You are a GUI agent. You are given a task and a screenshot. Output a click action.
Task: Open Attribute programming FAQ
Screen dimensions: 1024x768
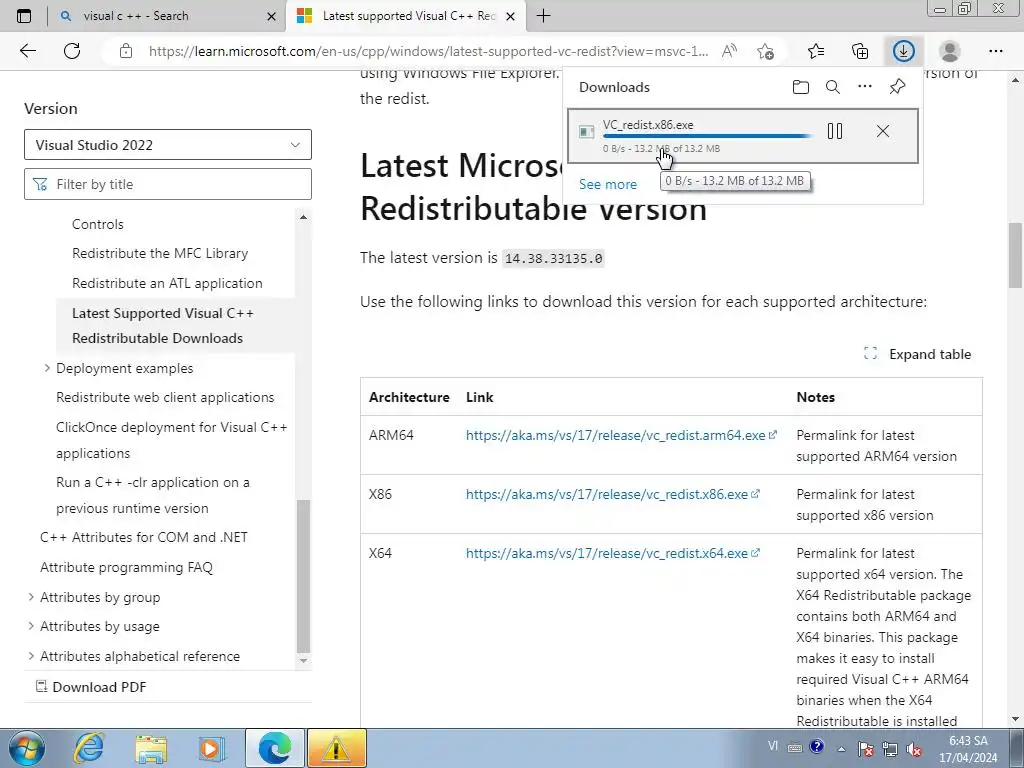[x=126, y=567]
